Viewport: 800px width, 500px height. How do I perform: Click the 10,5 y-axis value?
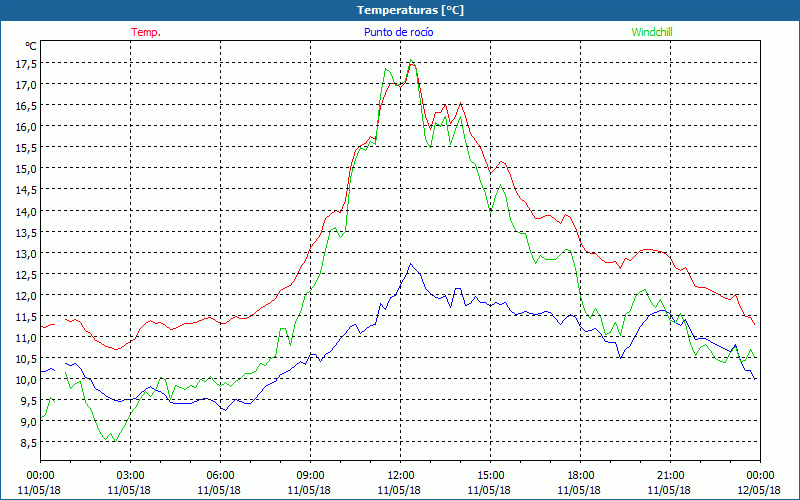click(x=27, y=359)
